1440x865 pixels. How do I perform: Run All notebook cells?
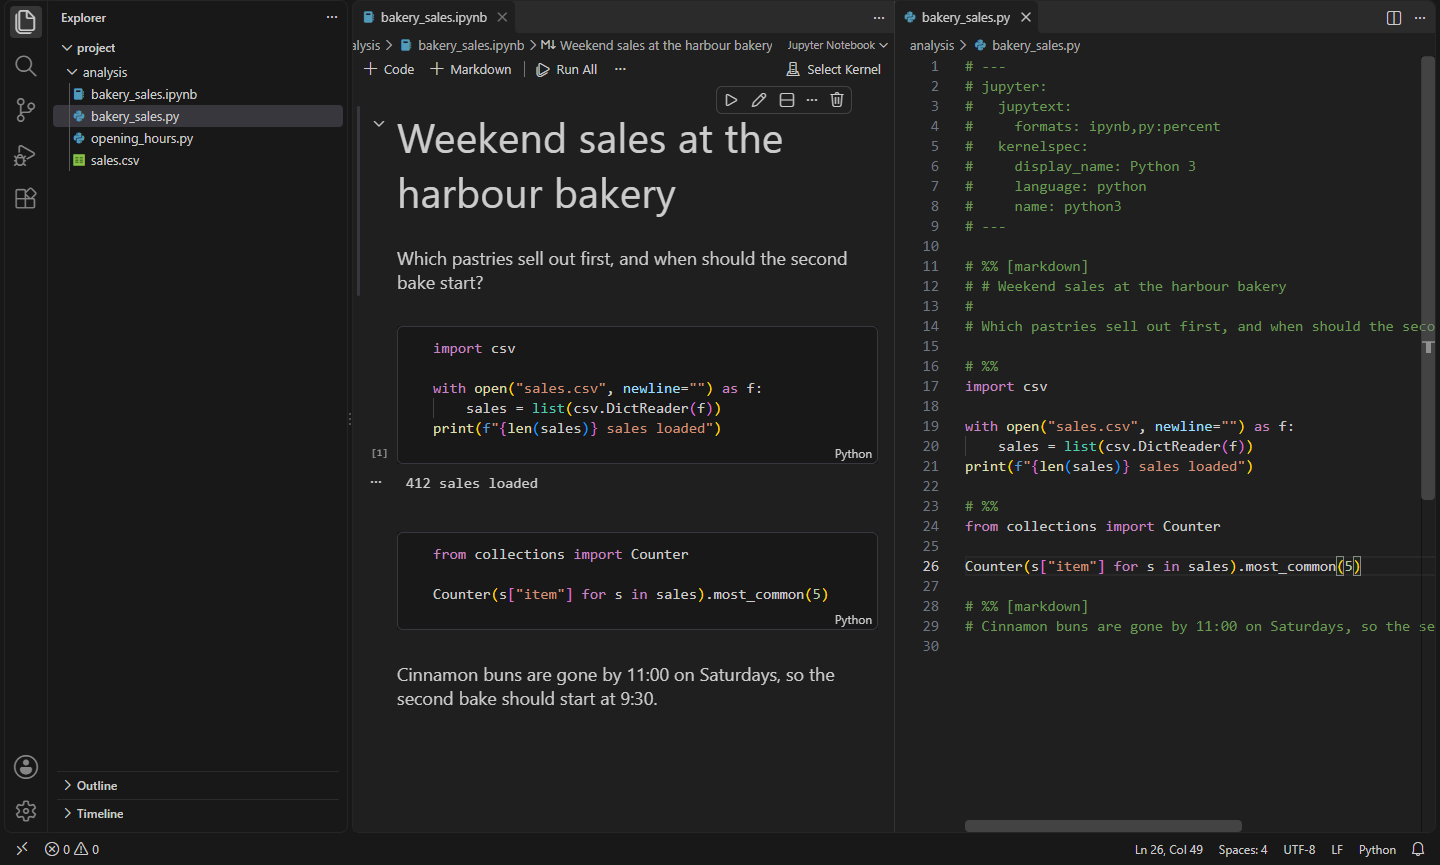567,69
